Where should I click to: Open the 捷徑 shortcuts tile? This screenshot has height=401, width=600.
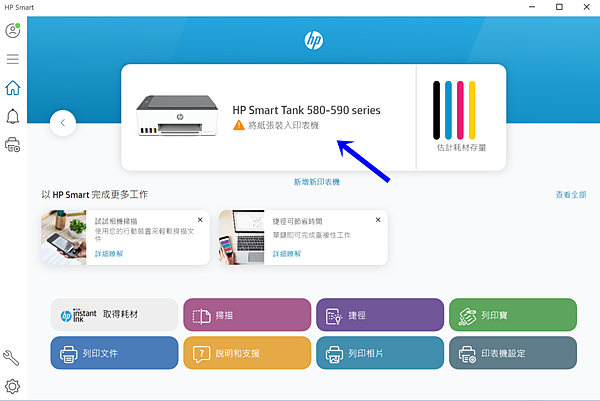[380, 315]
